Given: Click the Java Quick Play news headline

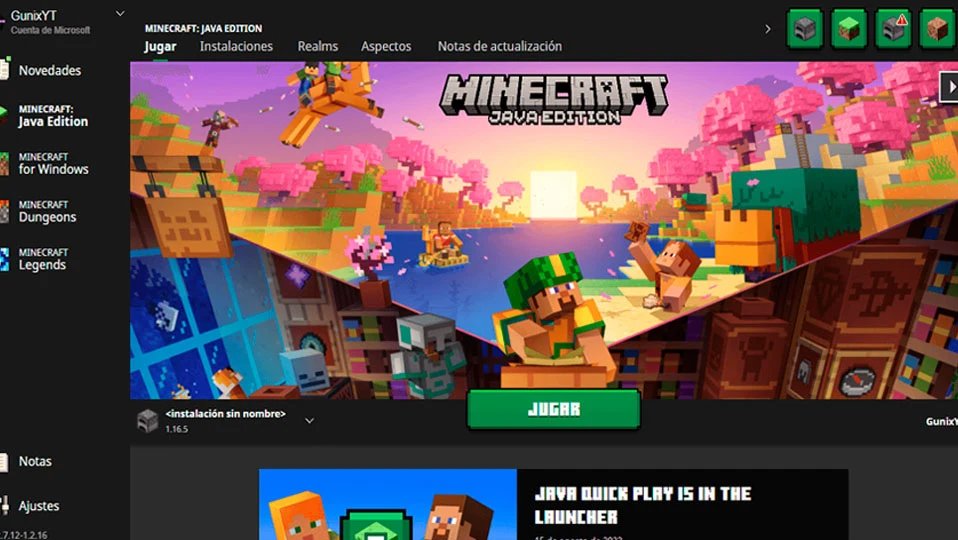Looking at the screenshot, I should coord(643,505).
